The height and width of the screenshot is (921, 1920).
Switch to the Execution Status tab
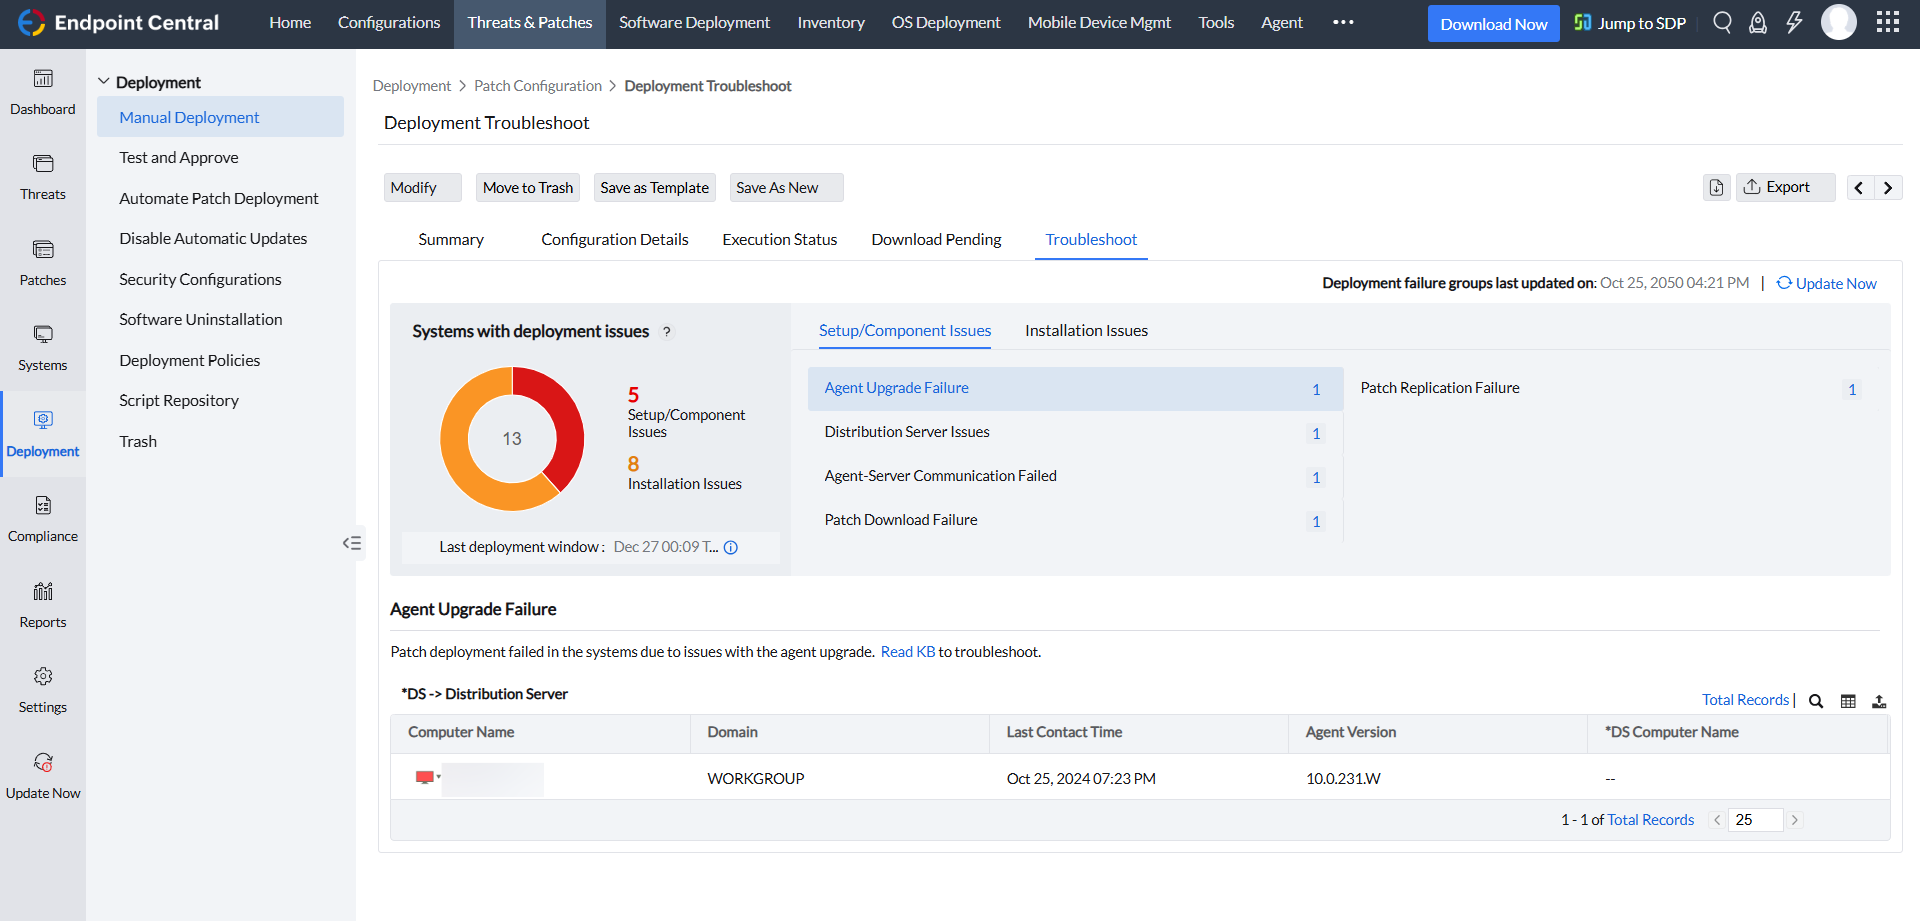click(779, 239)
